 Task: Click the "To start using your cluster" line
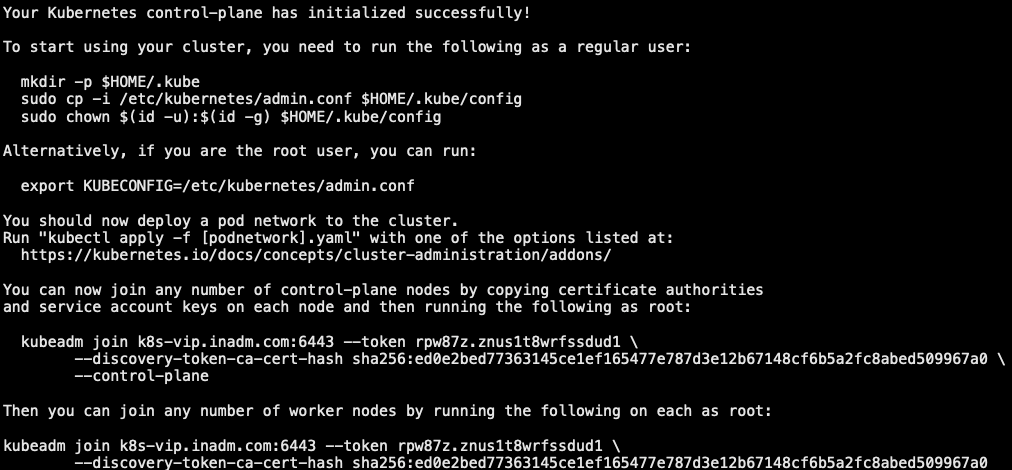pos(347,47)
